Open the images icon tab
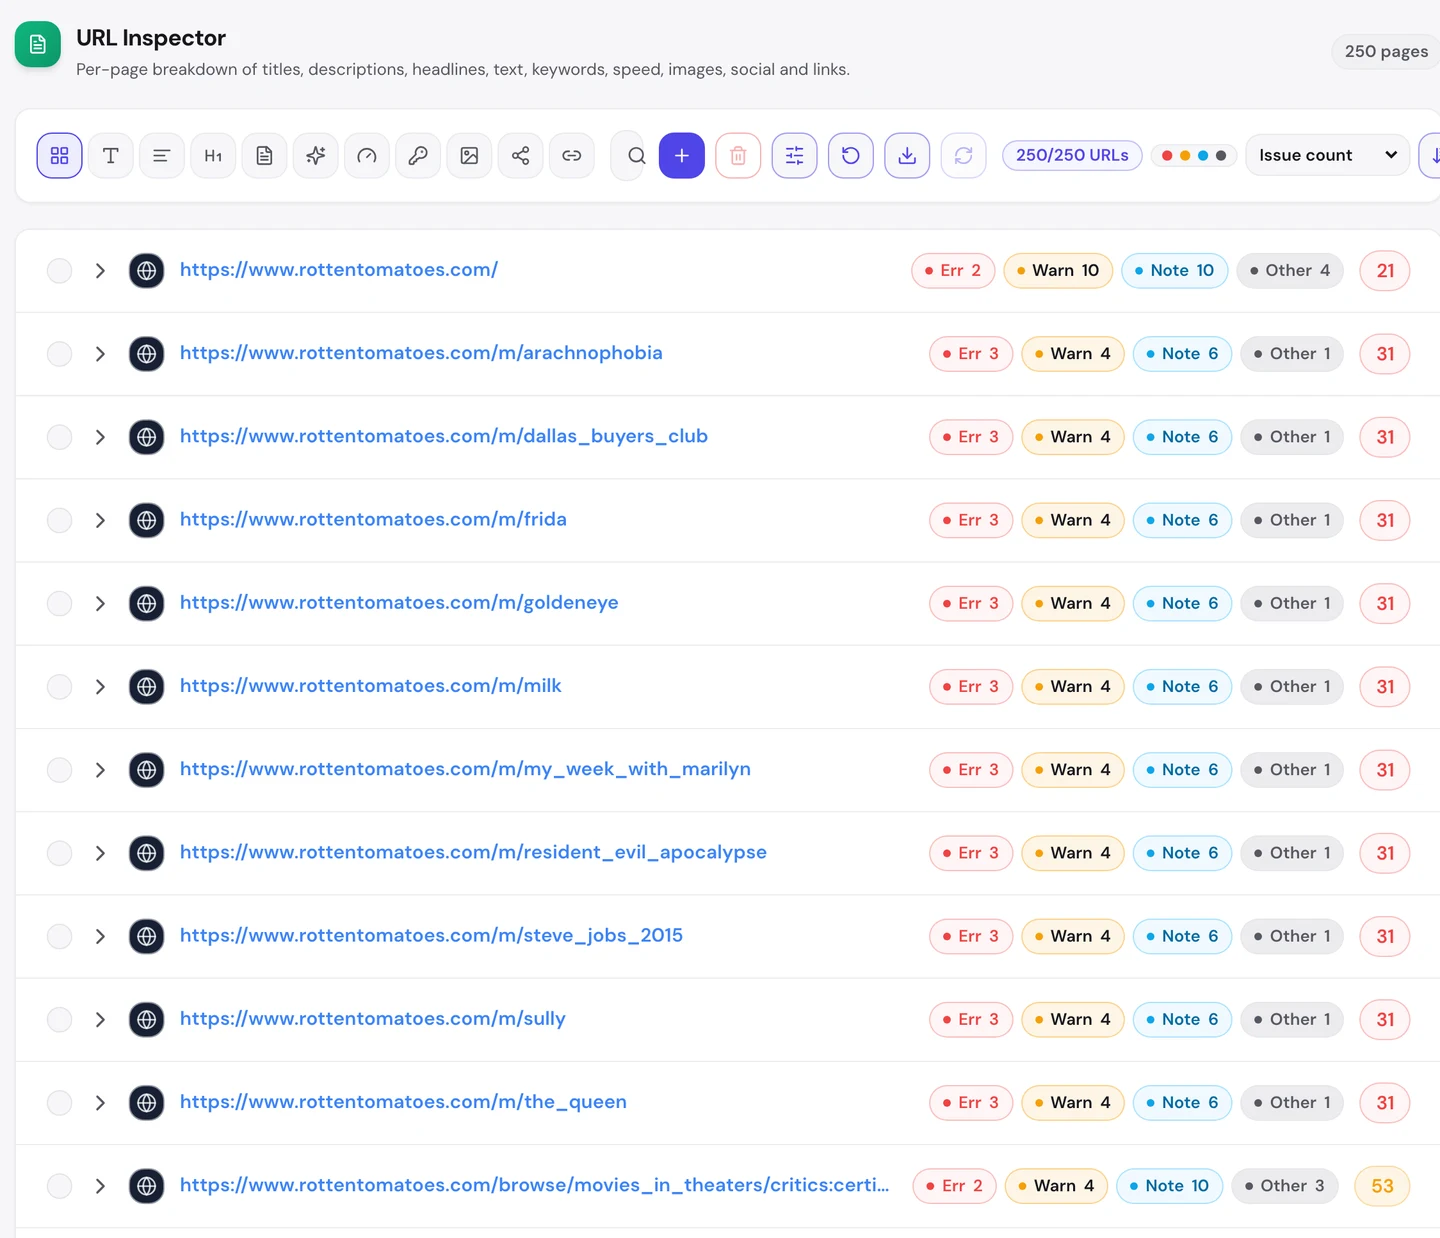The image size is (1440, 1238). 469,156
